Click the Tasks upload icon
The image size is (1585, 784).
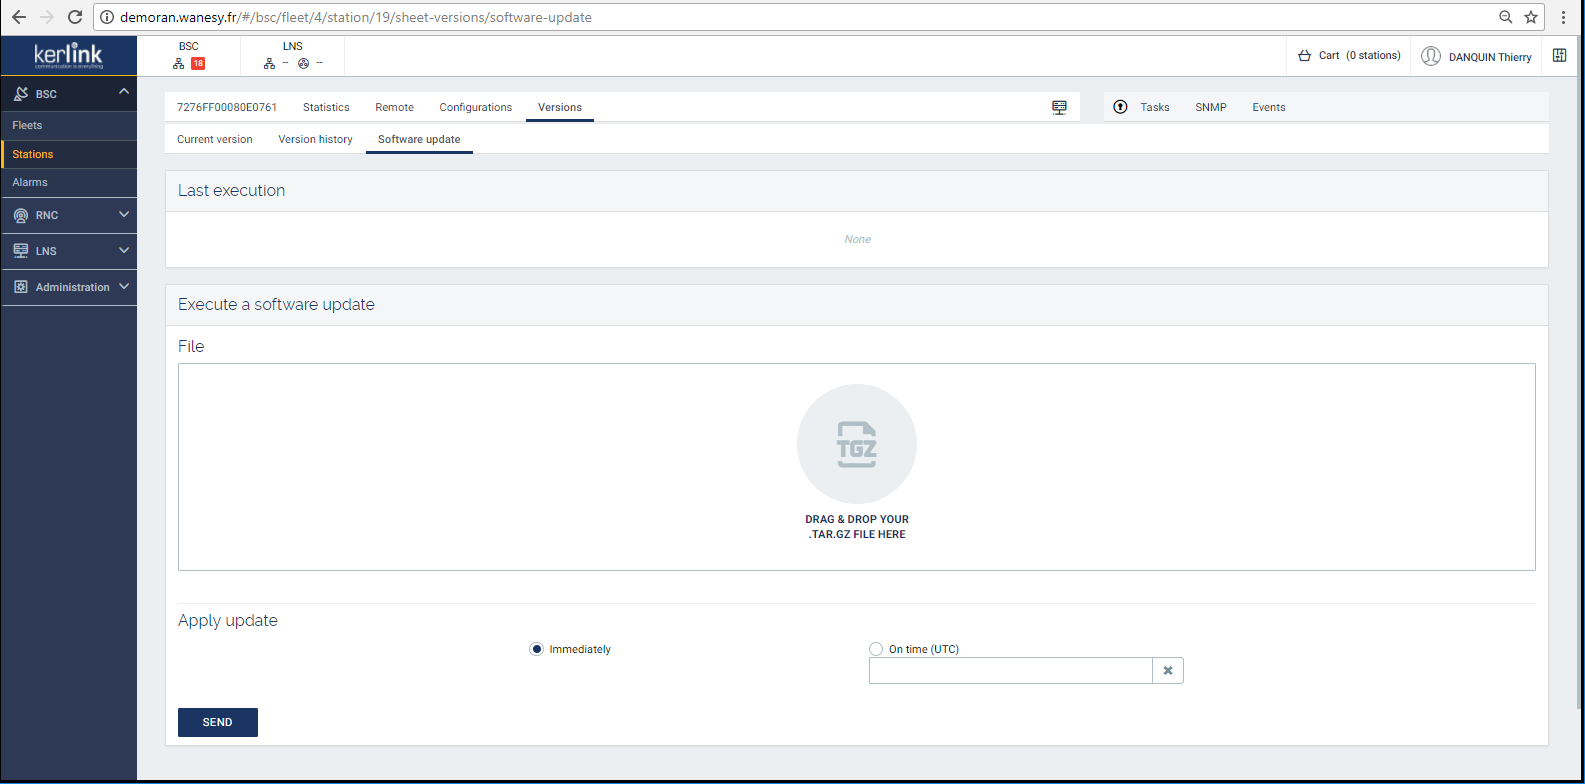1120,107
